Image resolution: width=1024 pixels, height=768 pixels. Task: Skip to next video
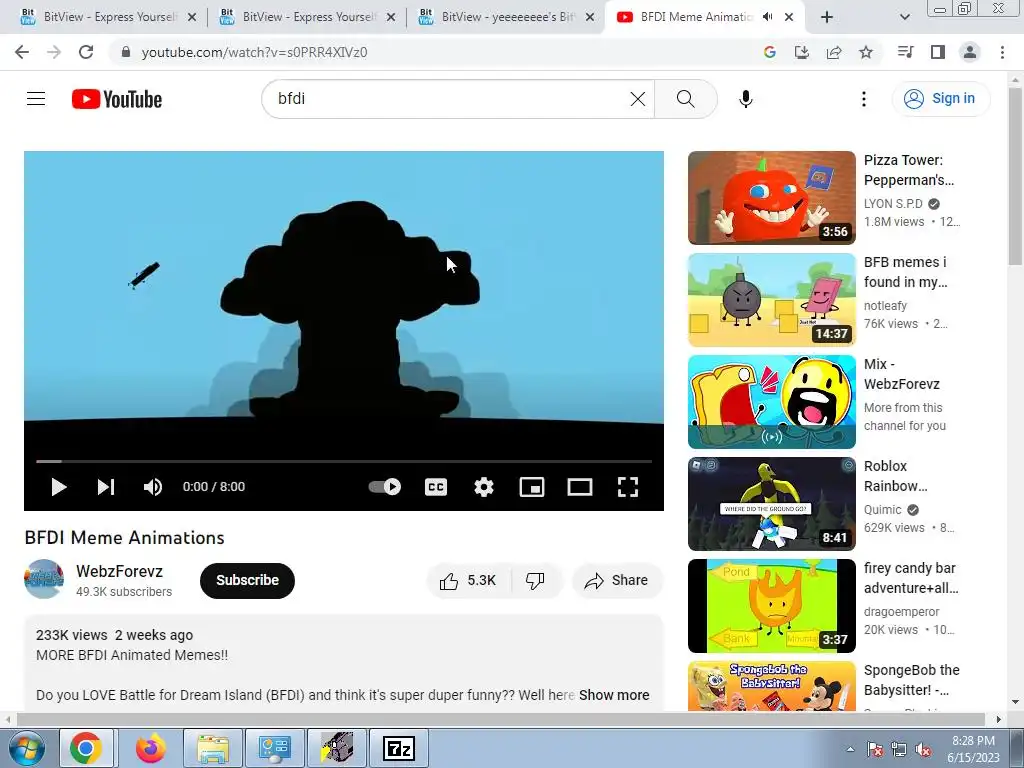[106, 487]
